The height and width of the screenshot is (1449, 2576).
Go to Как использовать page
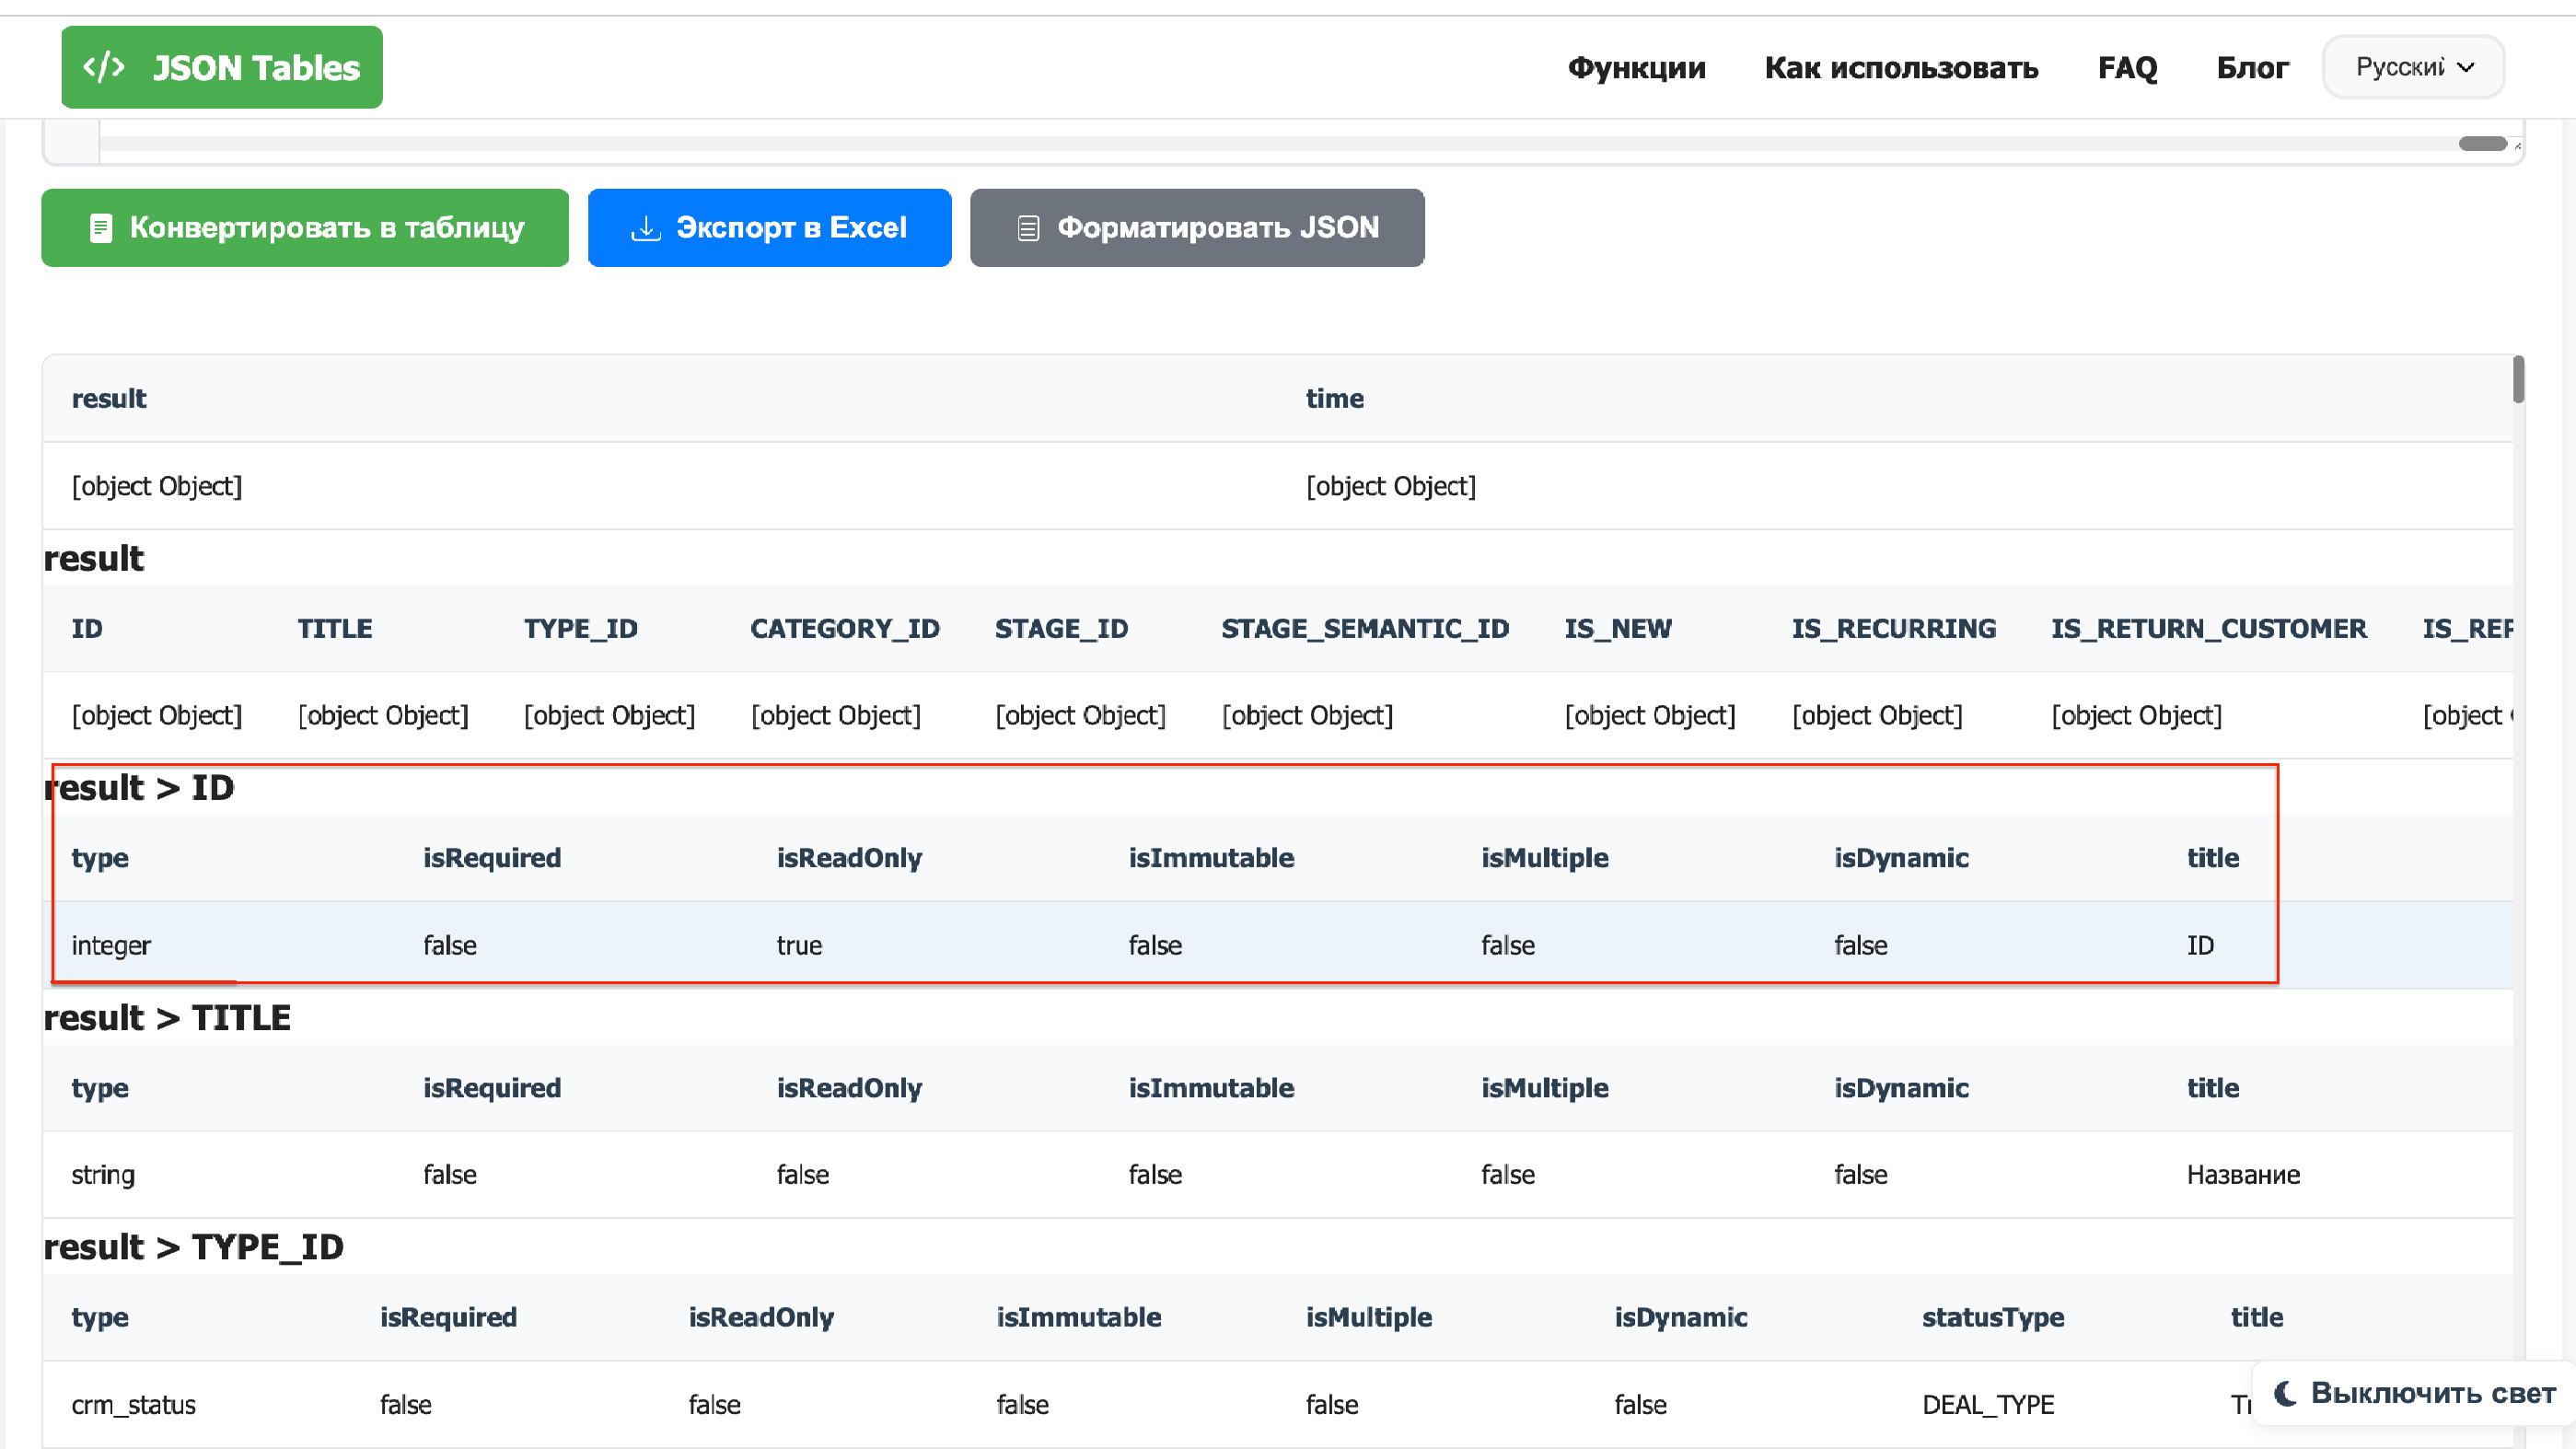tap(1901, 67)
